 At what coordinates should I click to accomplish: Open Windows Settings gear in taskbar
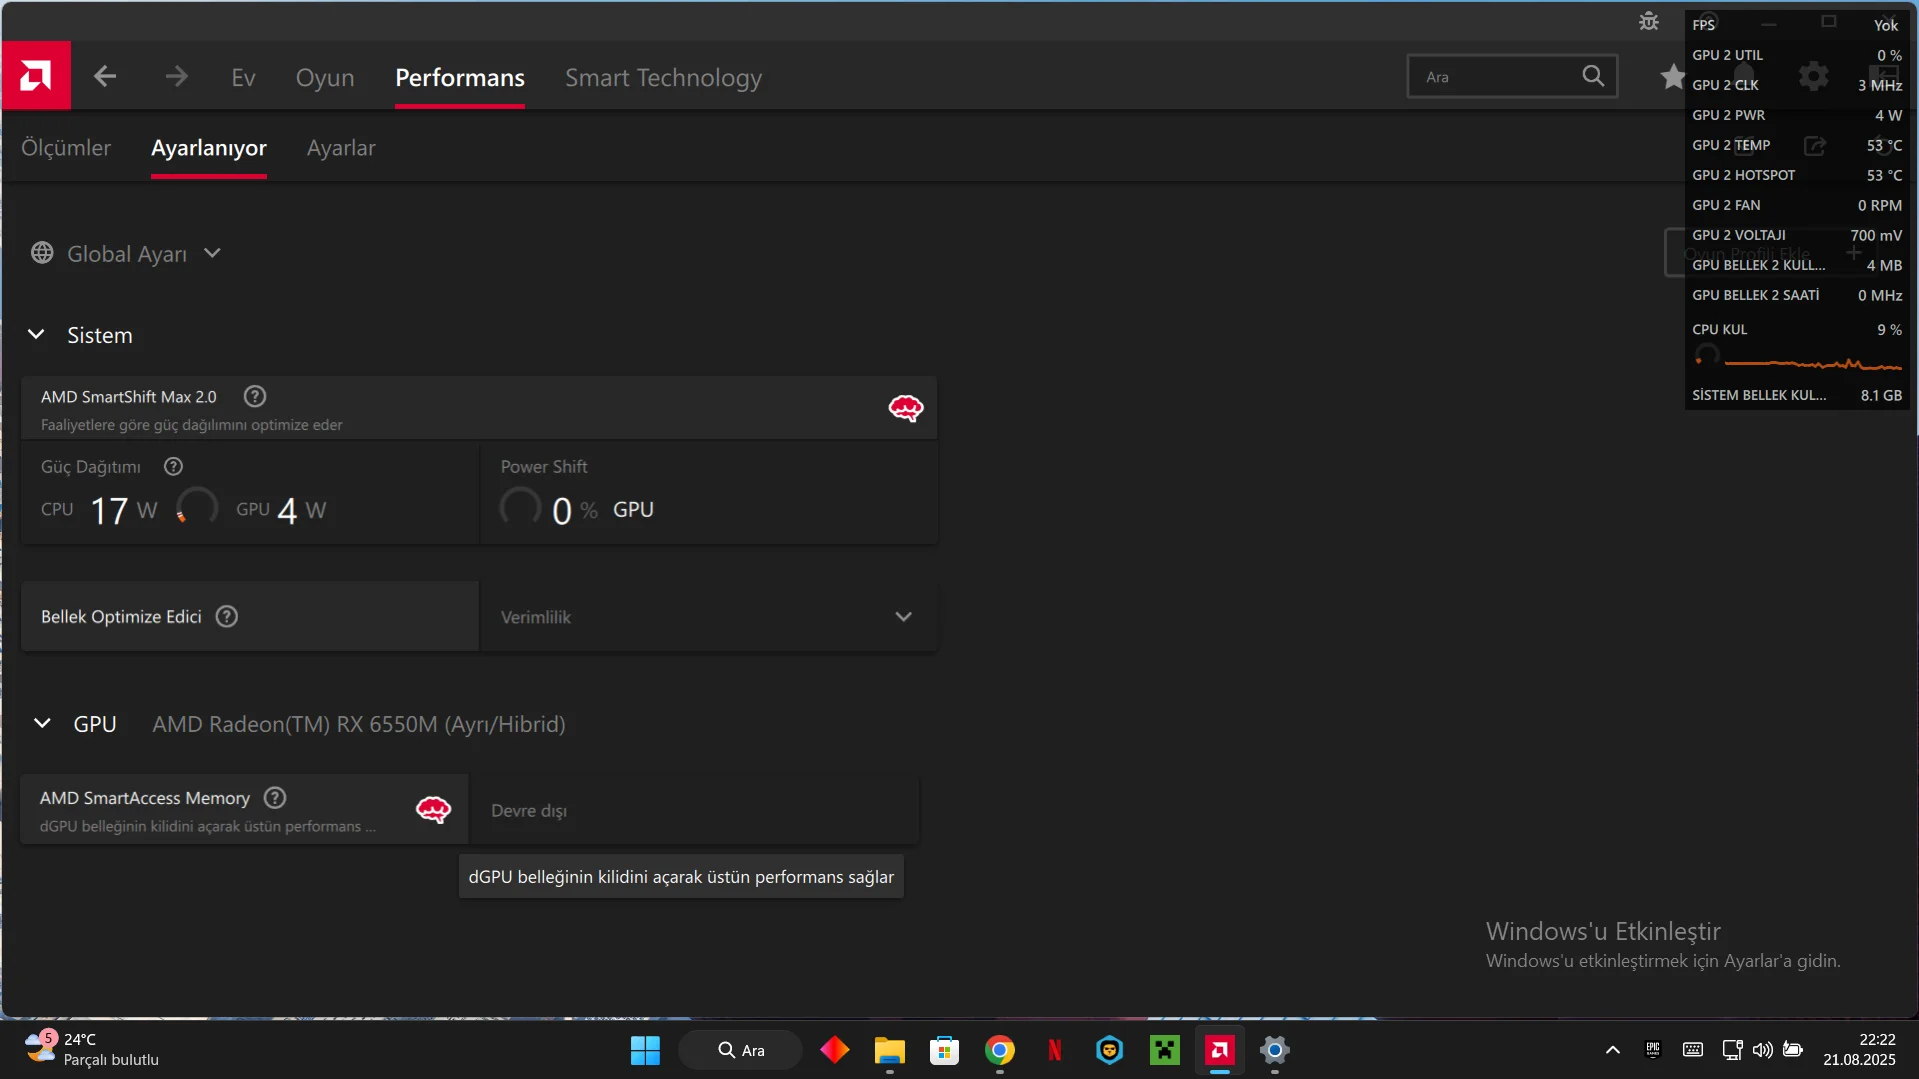click(x=1274, y=1050)
